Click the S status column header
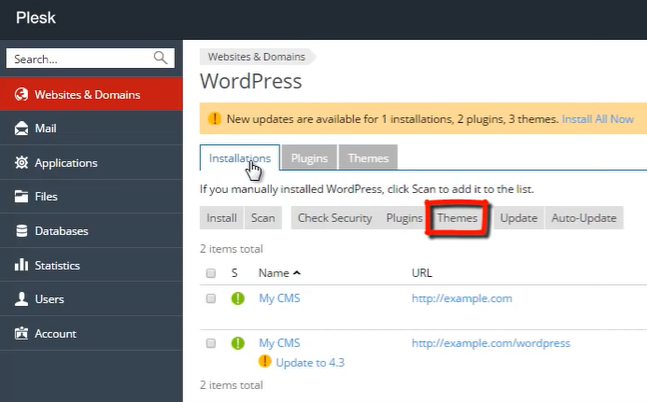The height and width of the screenshot is (402, 647). point(234,273)
